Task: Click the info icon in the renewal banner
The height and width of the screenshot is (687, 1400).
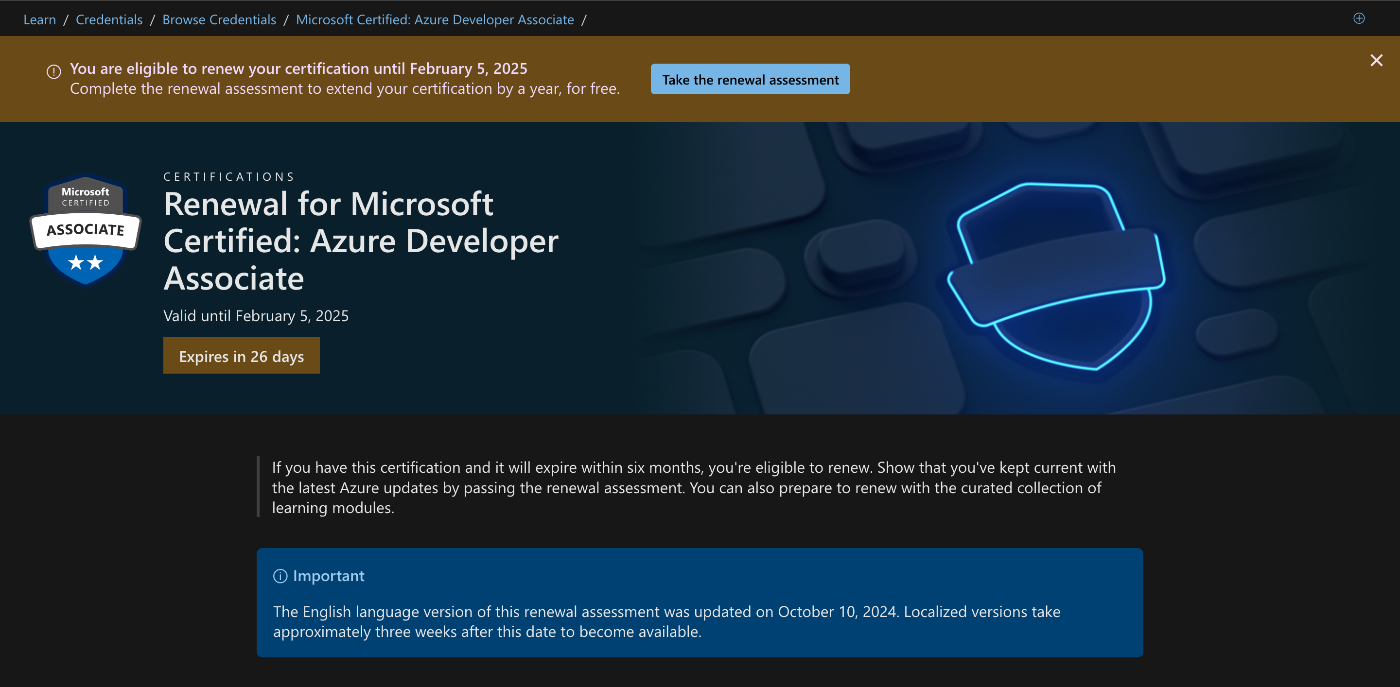Action: pyautogui.click(x=54, y=71)
